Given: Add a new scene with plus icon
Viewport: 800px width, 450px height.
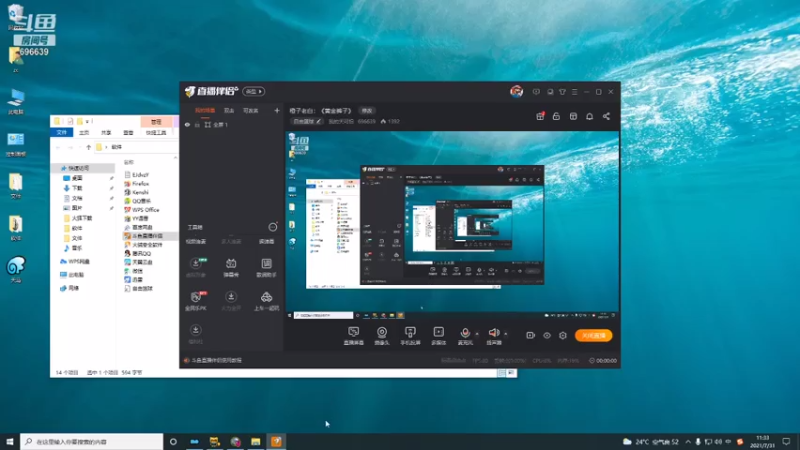Looking at the screenshot, I should click(277, 110).
